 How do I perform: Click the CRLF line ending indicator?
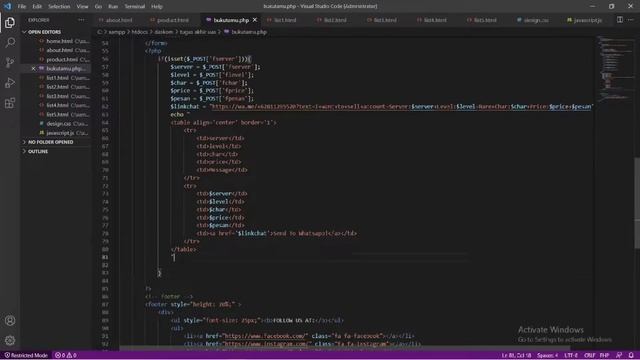click(x=589, y=355)
